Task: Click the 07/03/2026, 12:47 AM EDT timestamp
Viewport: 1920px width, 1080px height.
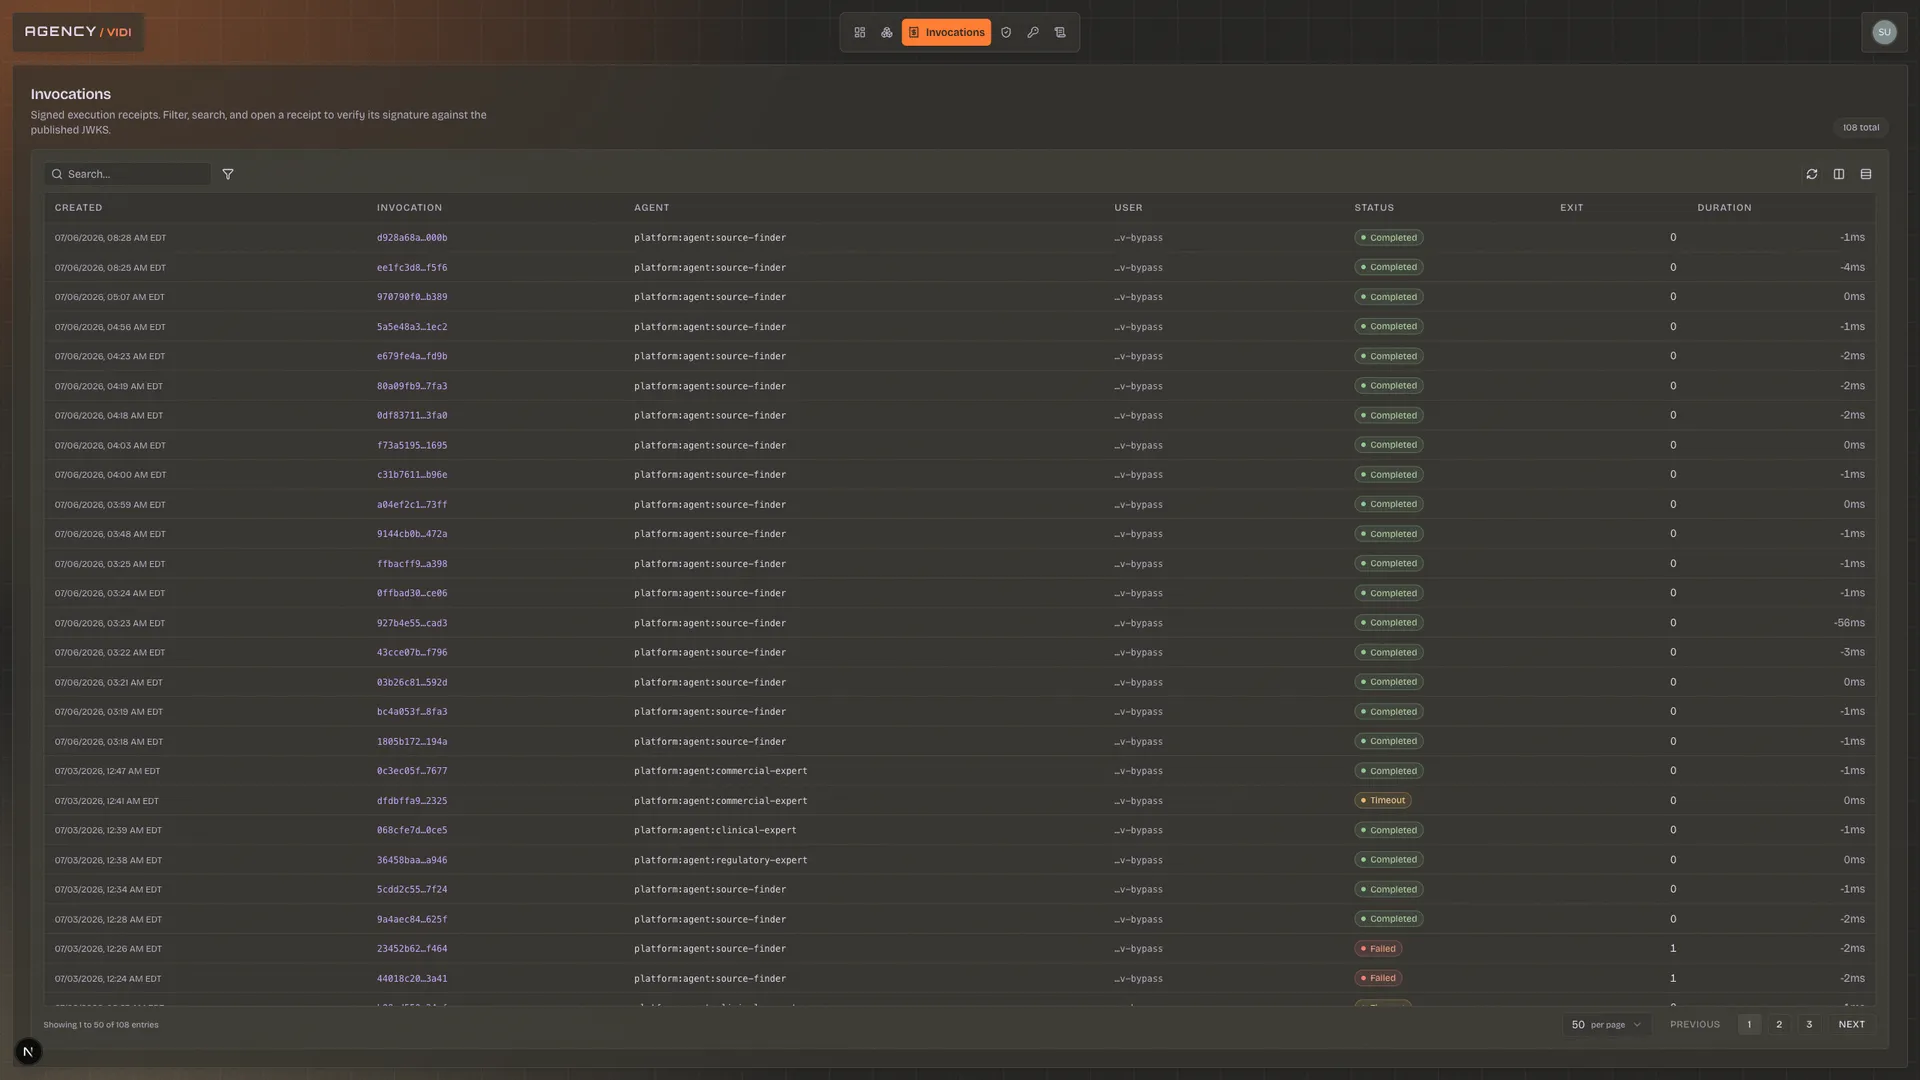Action: [x=107, y=772]
